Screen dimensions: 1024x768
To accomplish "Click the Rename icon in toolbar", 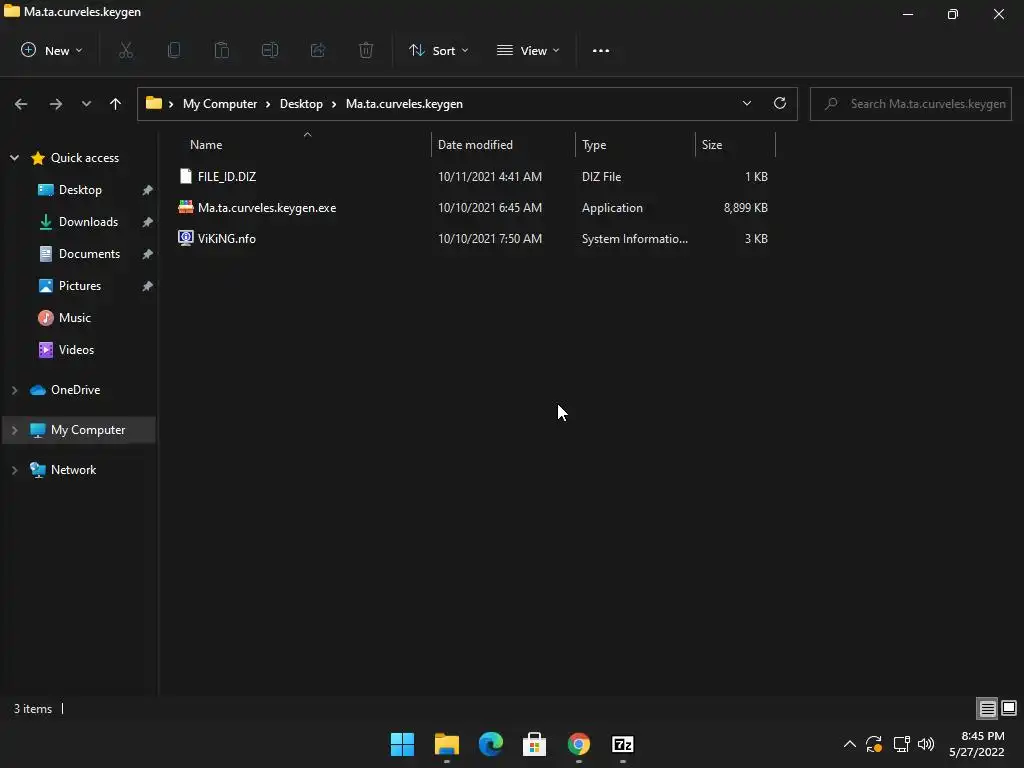I will tap(270, 50).
